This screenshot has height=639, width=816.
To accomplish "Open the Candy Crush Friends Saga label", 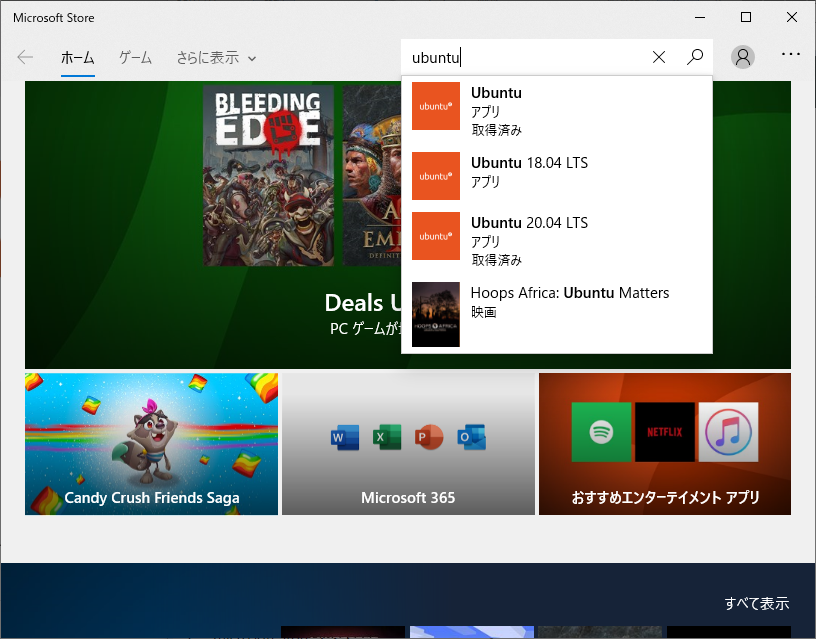I will pos(152,498).
